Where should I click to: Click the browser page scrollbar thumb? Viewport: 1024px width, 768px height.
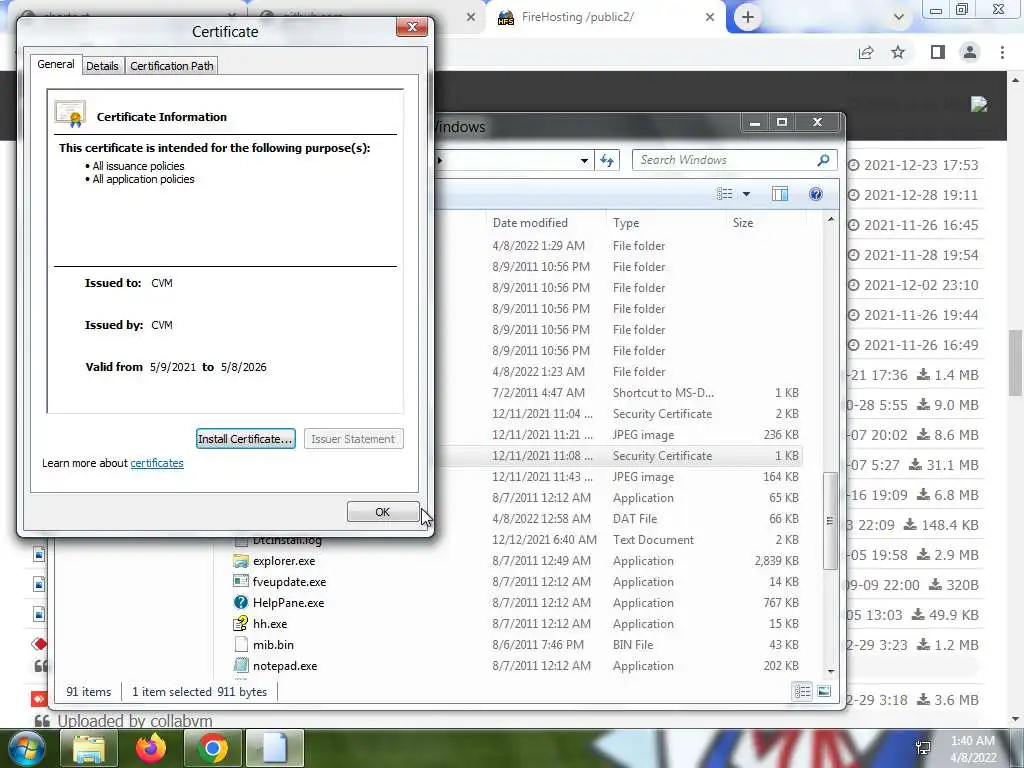[x=1016, y=362]
